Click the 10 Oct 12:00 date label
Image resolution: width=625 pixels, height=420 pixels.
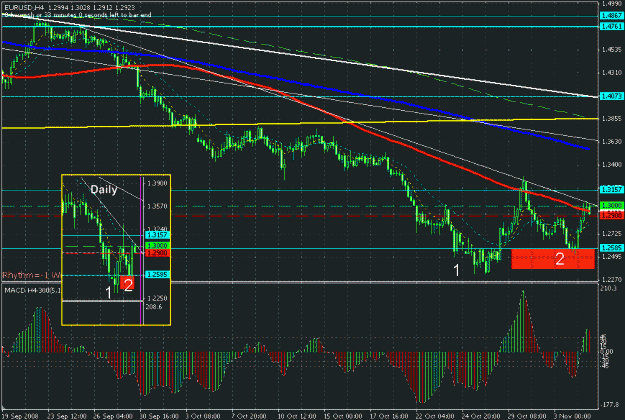(298, 416)
